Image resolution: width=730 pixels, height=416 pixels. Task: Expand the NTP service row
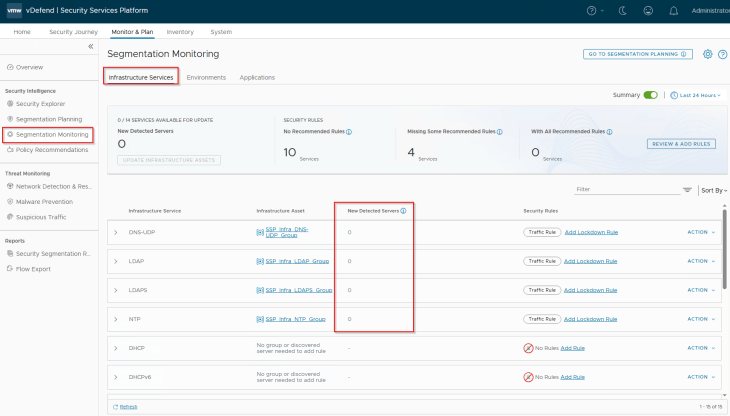[x=116, y=319]
